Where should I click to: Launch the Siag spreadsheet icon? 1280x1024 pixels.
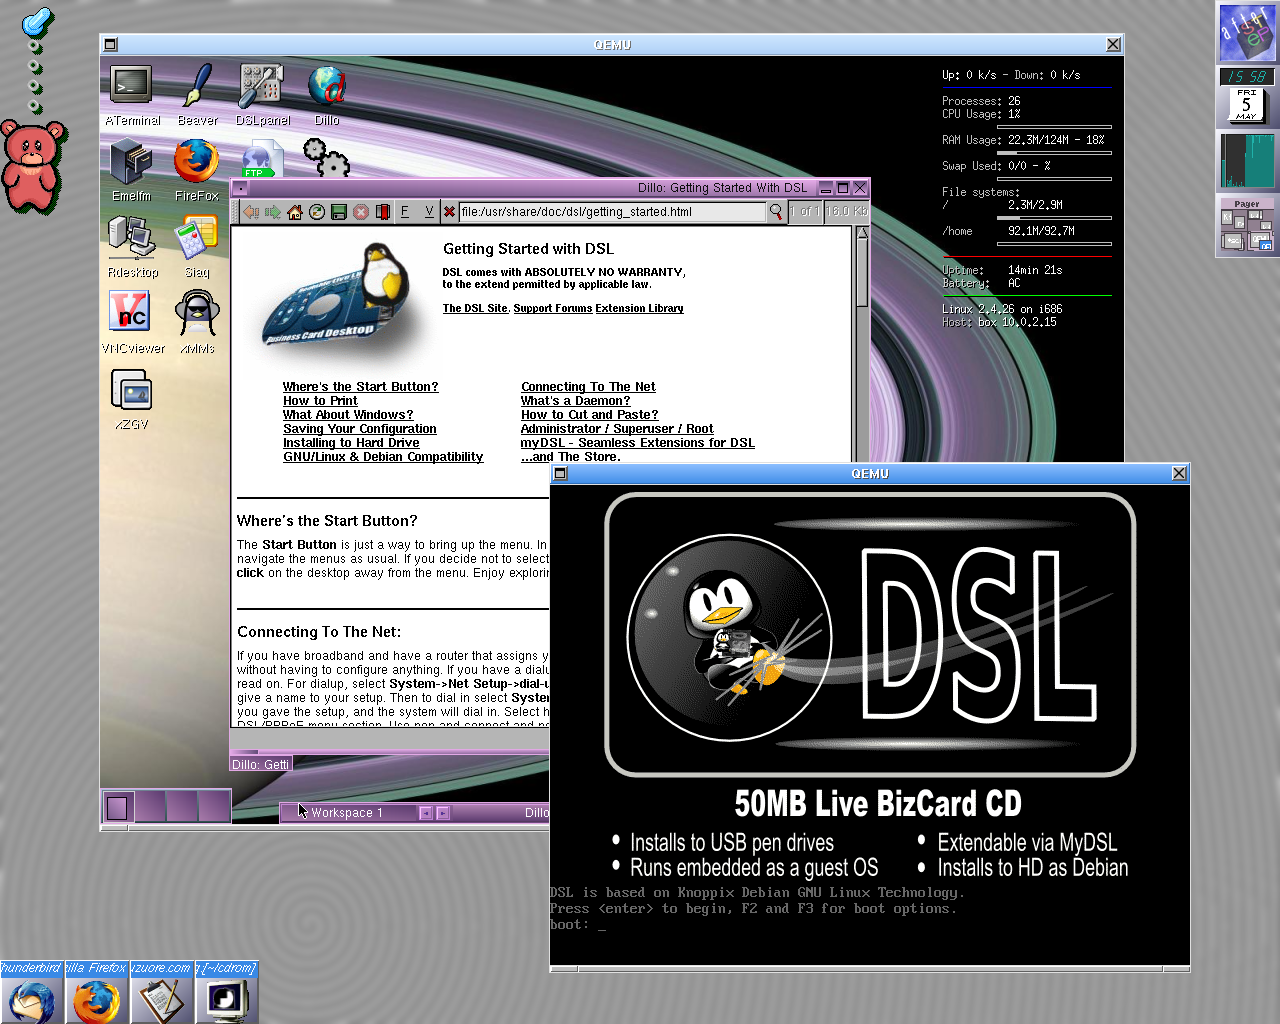point(196,238)
